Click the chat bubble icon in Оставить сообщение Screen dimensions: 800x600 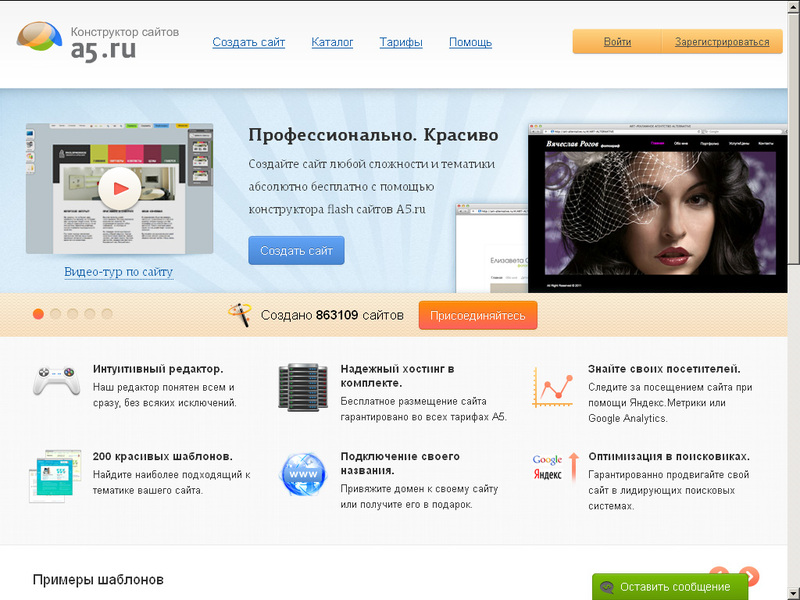coord(607,587)
